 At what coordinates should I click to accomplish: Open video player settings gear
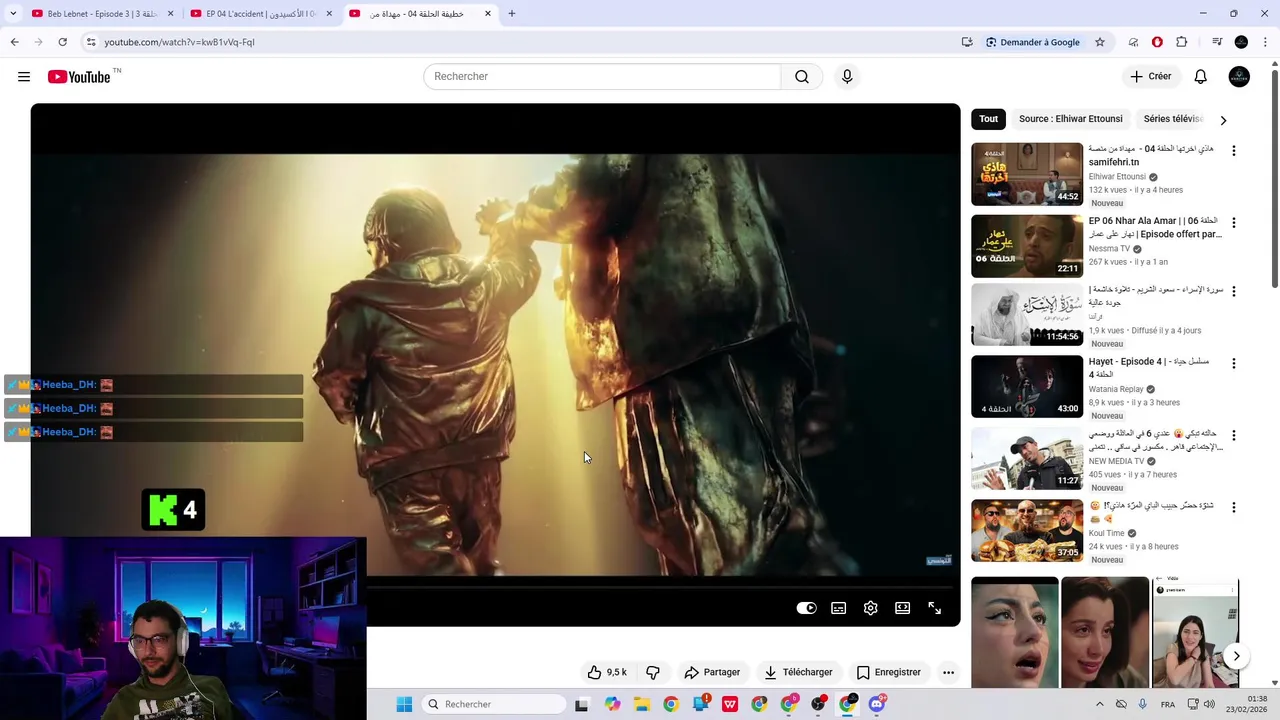point(871,608)
